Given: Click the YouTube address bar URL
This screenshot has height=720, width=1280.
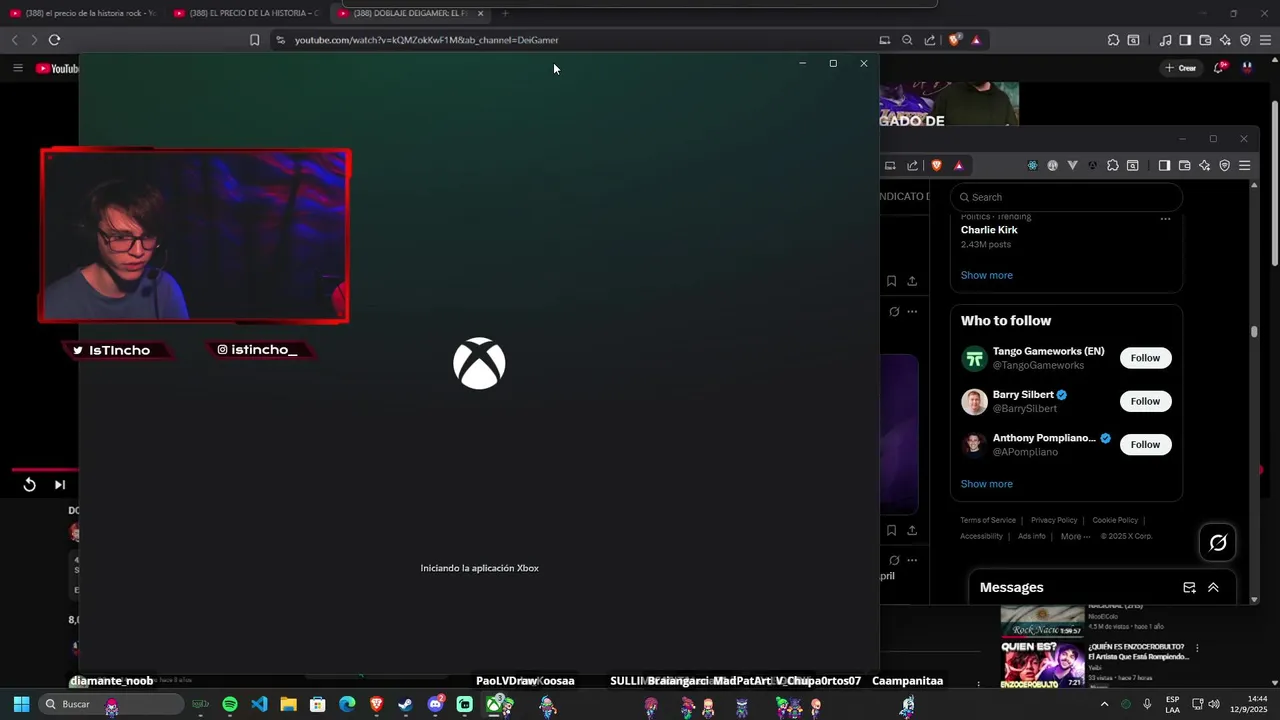Looking at the screenshot, I should tap(426, 40).
